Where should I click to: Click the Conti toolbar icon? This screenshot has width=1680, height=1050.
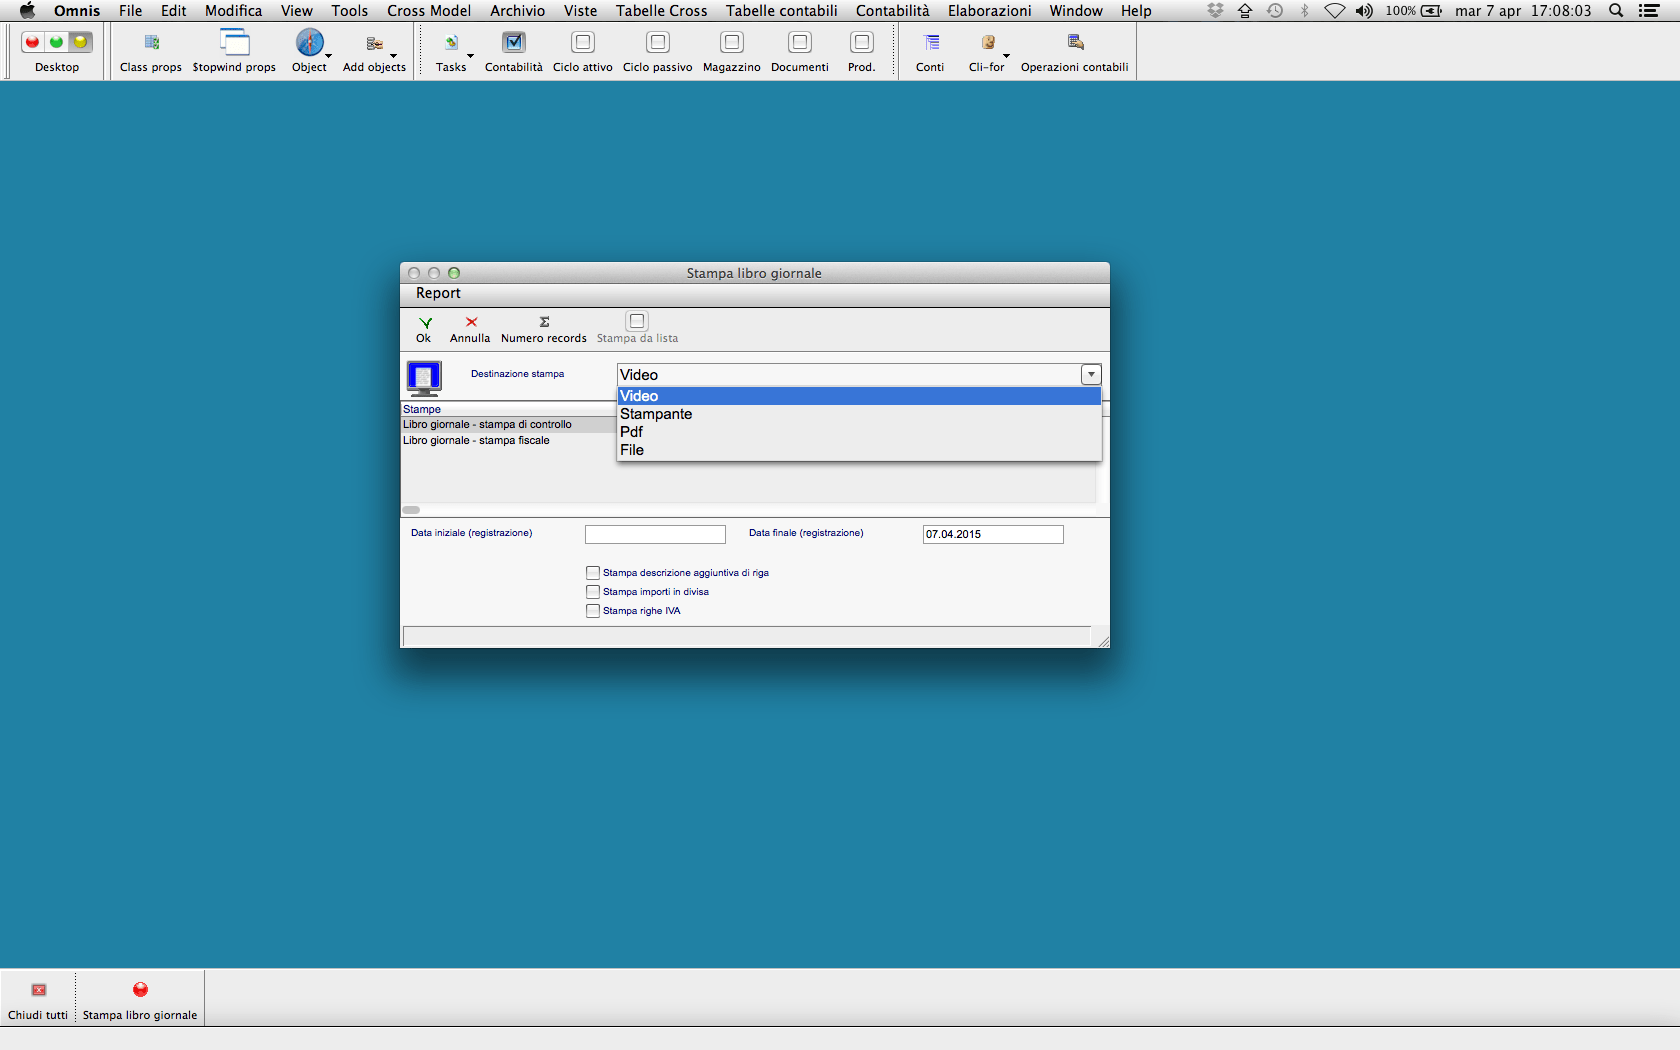pyautogui.click(x=930, y=43)
